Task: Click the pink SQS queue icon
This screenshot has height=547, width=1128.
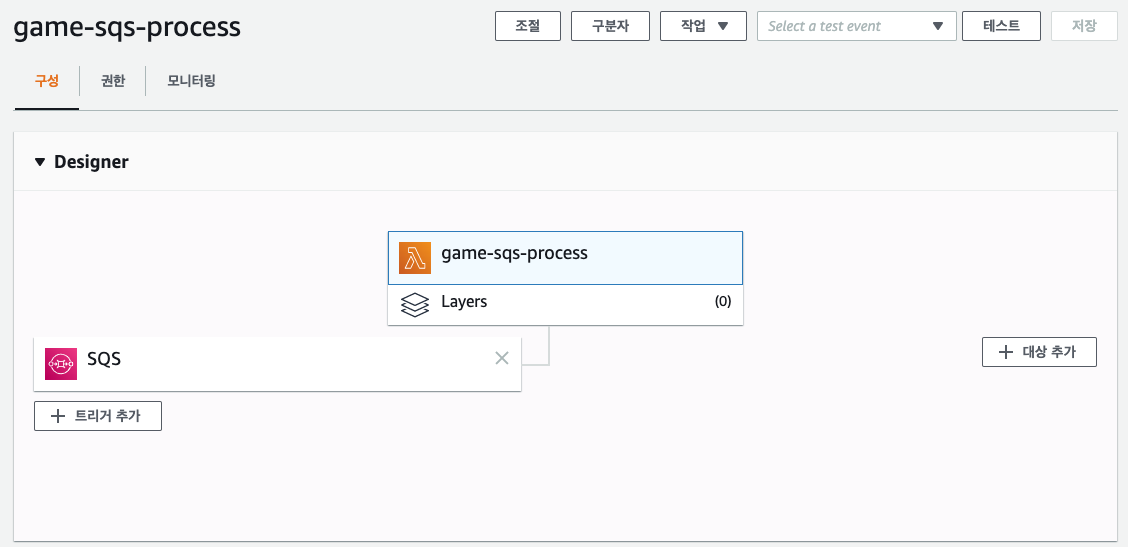Action: 60,364
